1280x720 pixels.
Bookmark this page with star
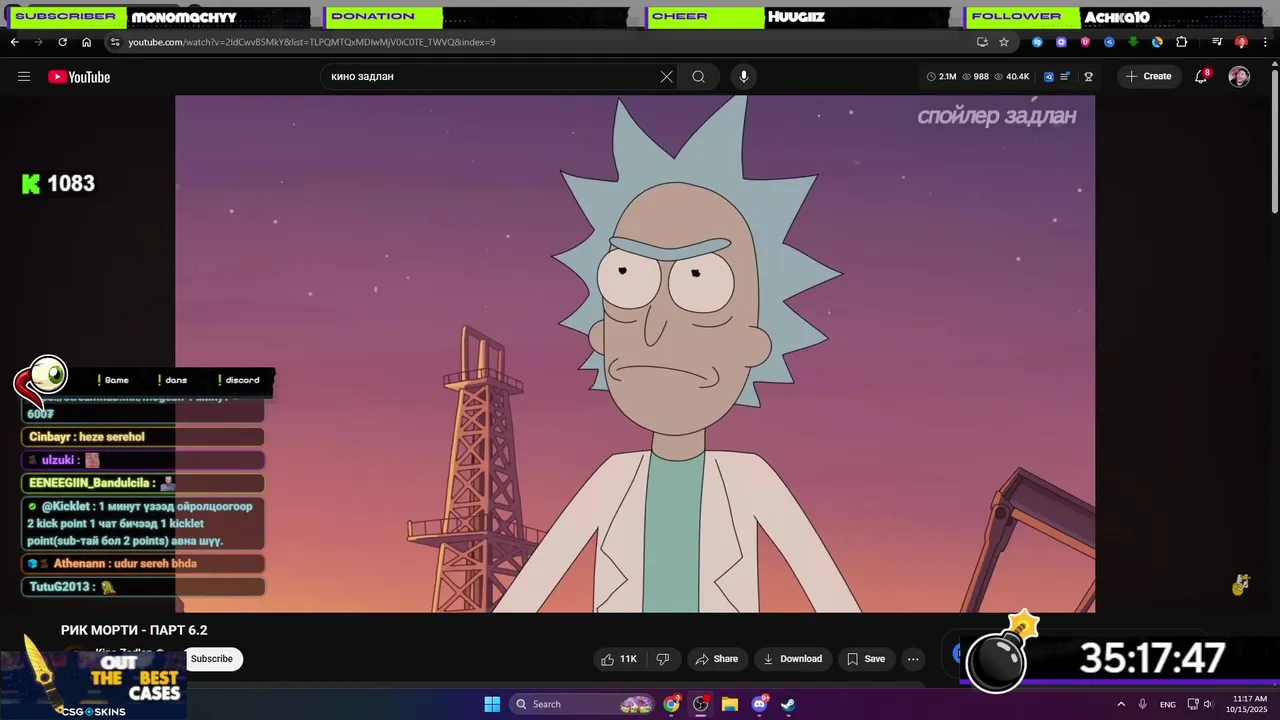click(1004, 42)
